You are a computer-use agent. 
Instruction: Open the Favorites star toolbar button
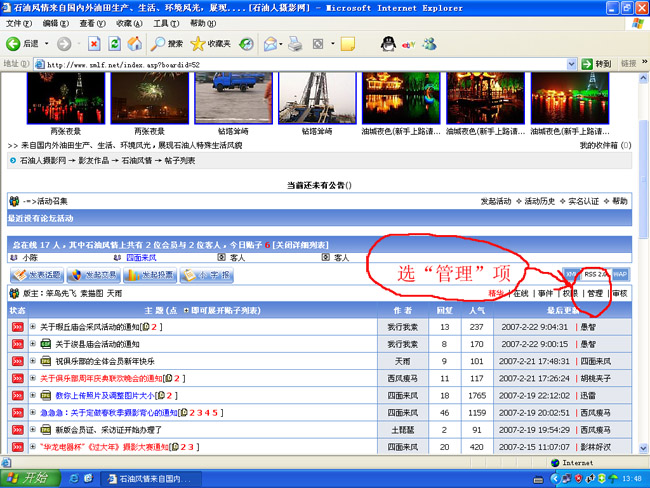(210, 44)
